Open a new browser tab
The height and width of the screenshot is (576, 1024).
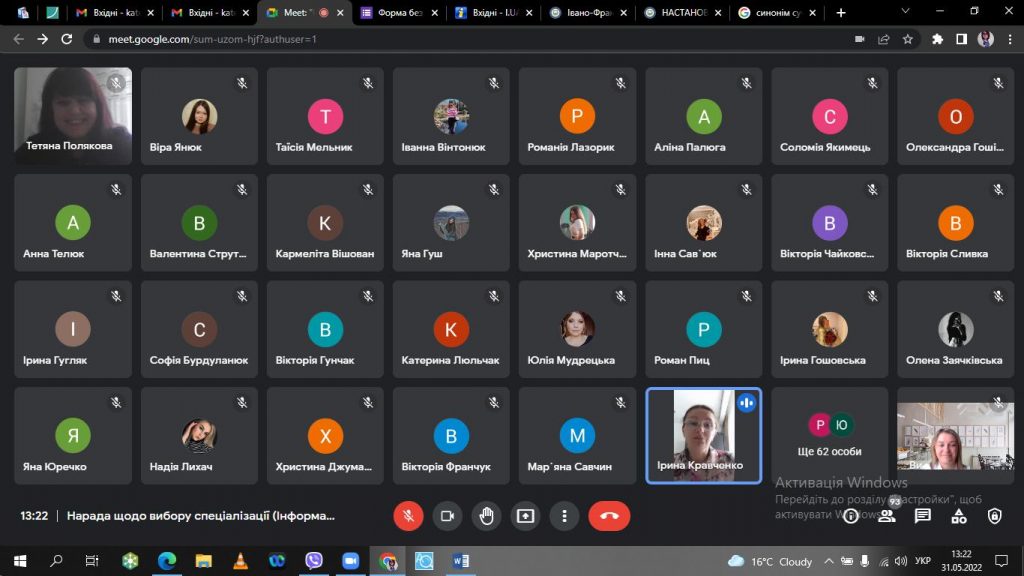pyautogui.click(x=841, y=13)
